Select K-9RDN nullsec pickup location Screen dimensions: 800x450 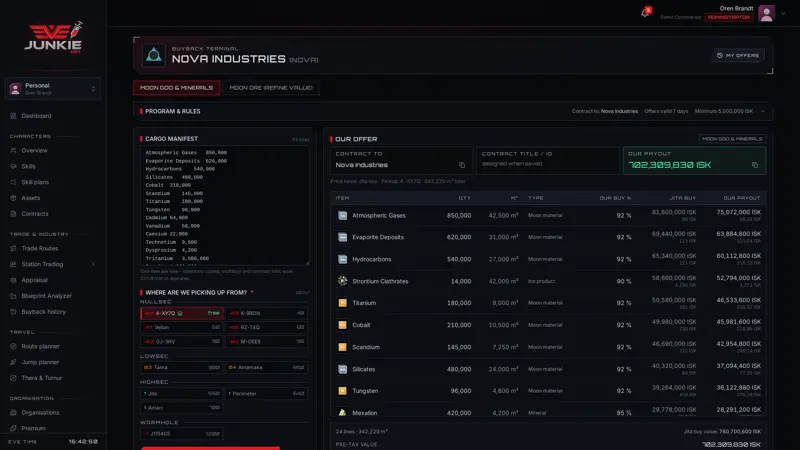pyautogui.click(x=266, y=313)
